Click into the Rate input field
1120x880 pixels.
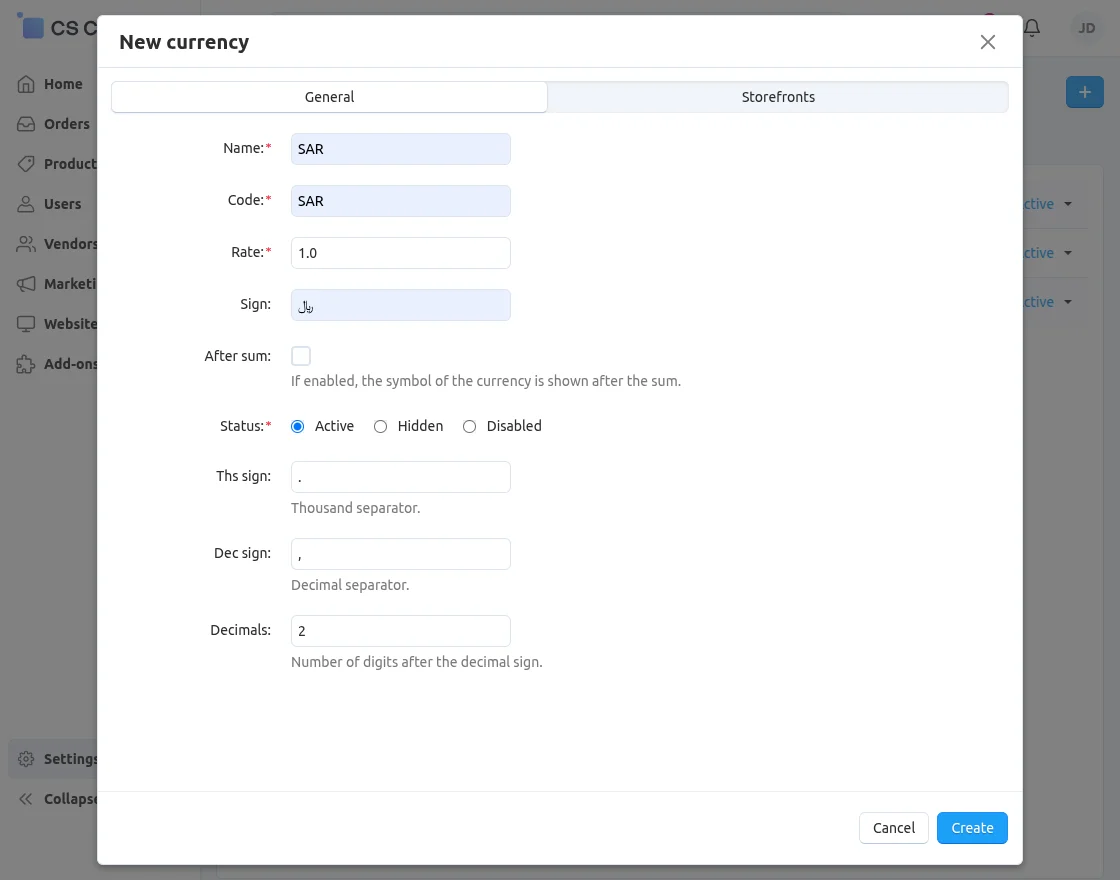click(x=400, y=253)
